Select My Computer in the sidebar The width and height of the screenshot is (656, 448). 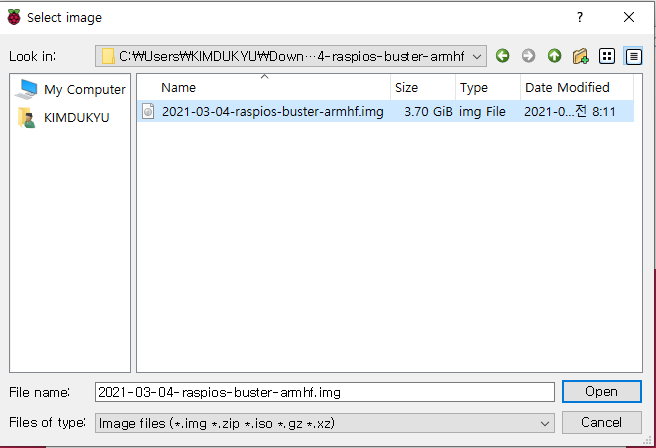click(85, 89)
